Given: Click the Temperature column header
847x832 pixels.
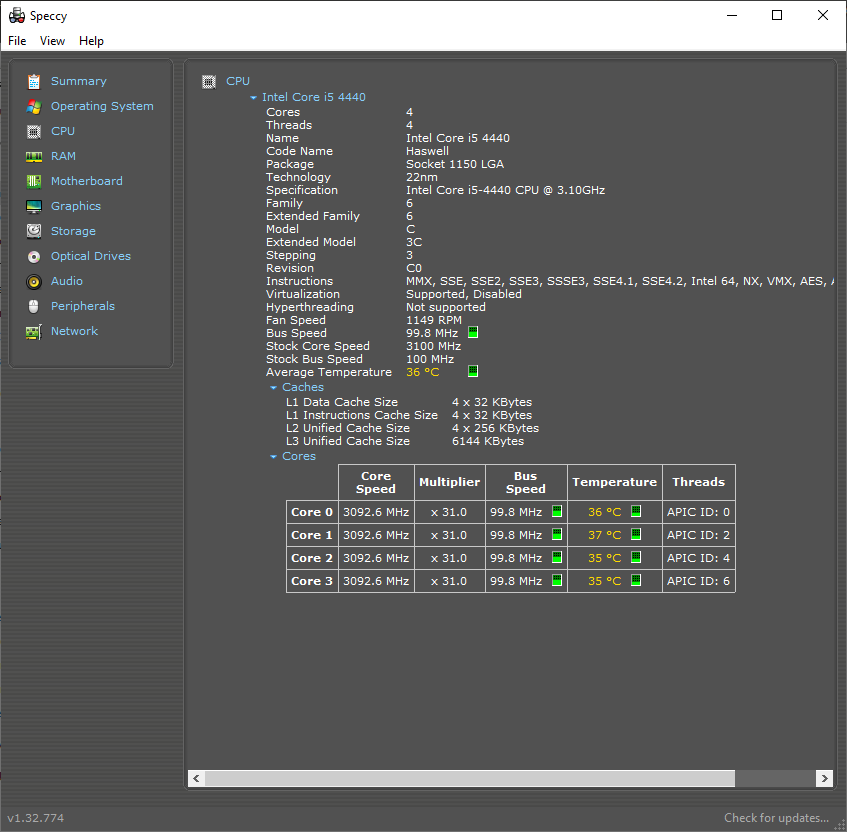Looking at the screenshot, I should [615, 482].
